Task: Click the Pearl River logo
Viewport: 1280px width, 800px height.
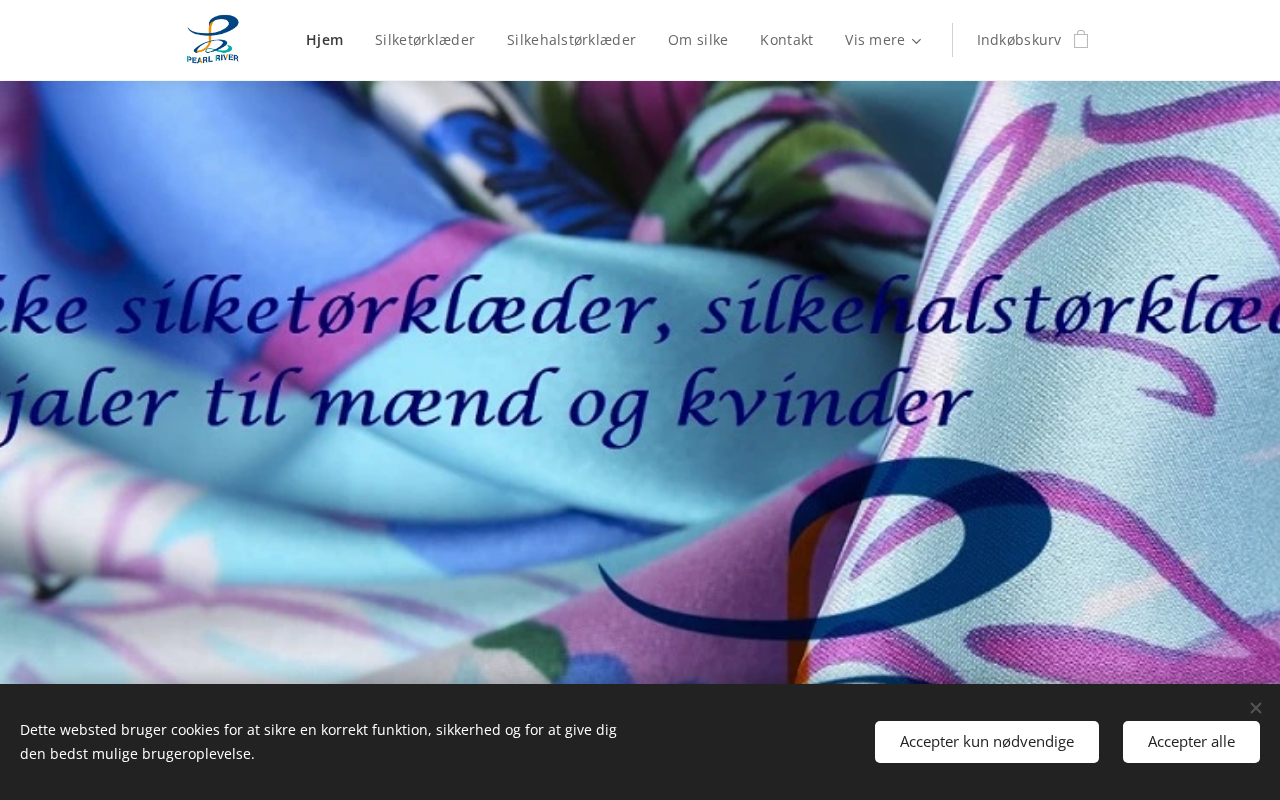Action: 213,40
